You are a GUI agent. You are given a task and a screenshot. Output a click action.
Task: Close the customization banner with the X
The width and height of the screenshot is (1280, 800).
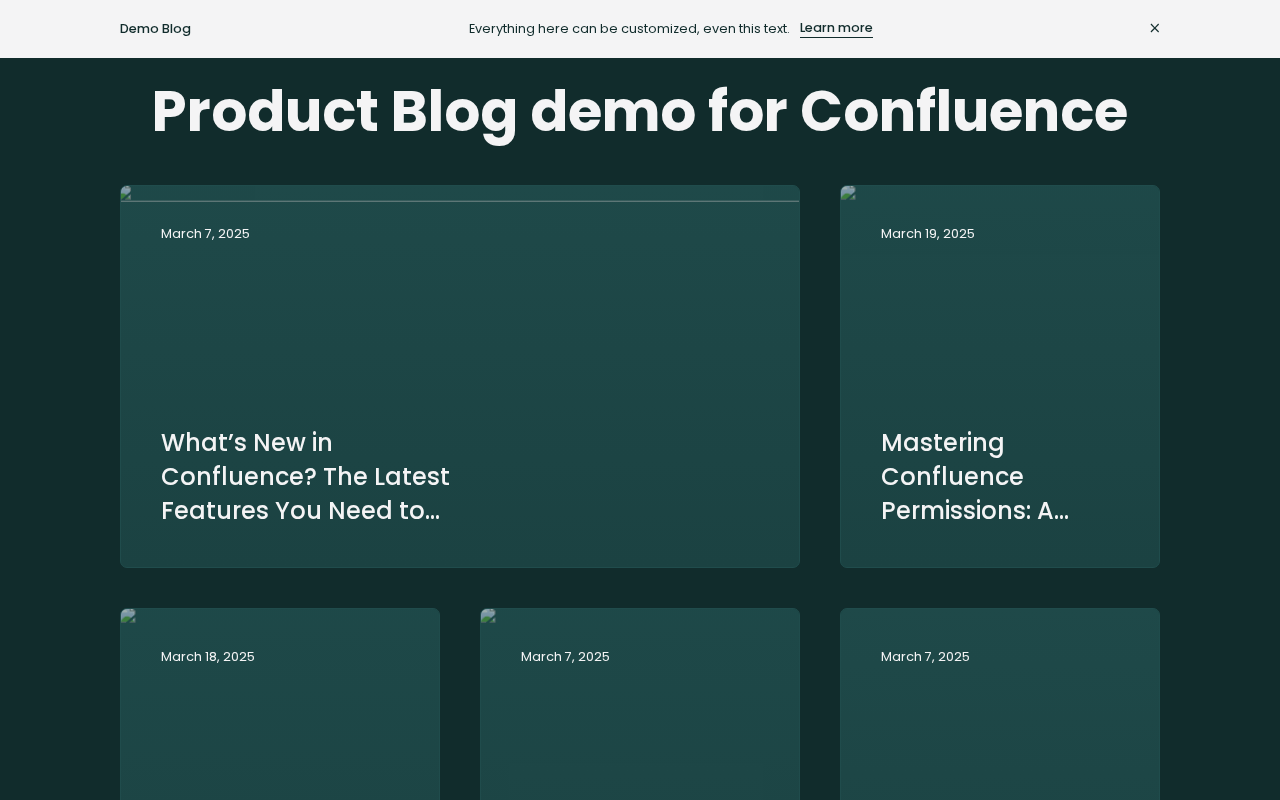(1155, 28)
